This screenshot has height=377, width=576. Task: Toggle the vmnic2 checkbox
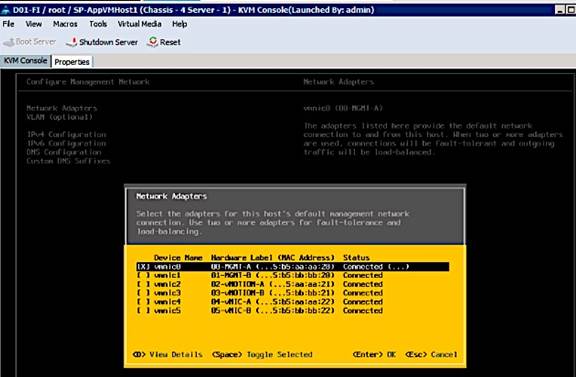[143, 284]
